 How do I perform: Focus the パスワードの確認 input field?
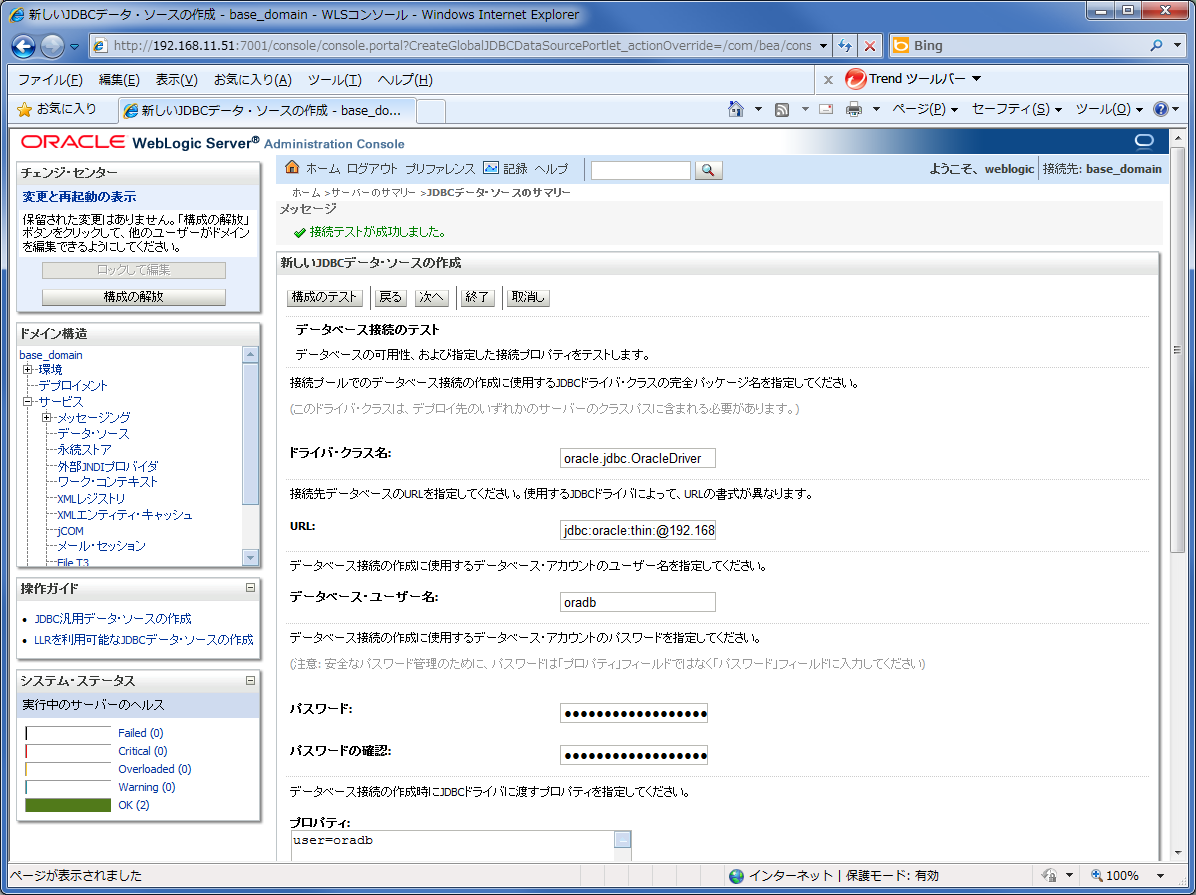tap(634, 755)
